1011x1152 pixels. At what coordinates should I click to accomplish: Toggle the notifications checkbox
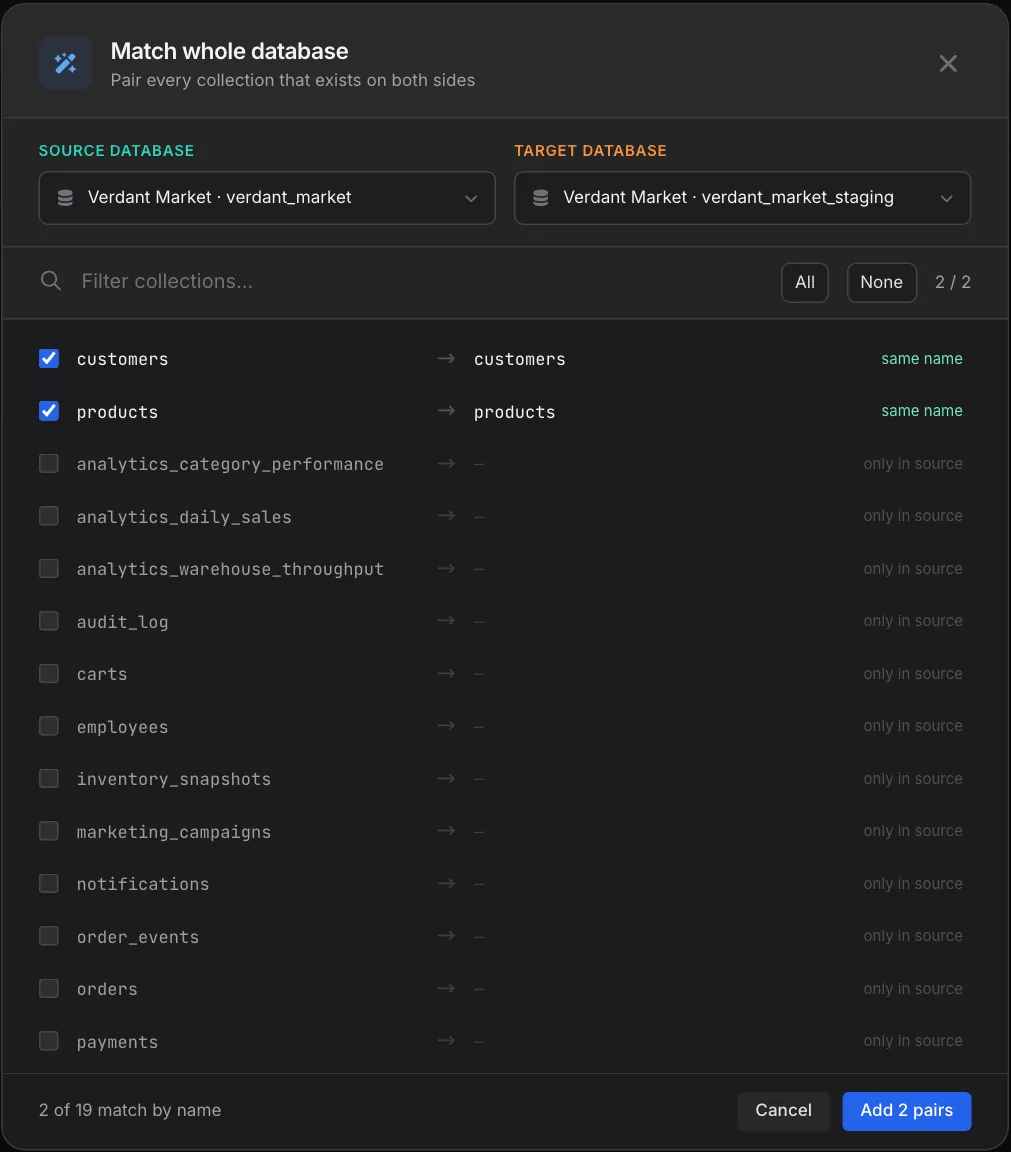[x=48, y=883]
